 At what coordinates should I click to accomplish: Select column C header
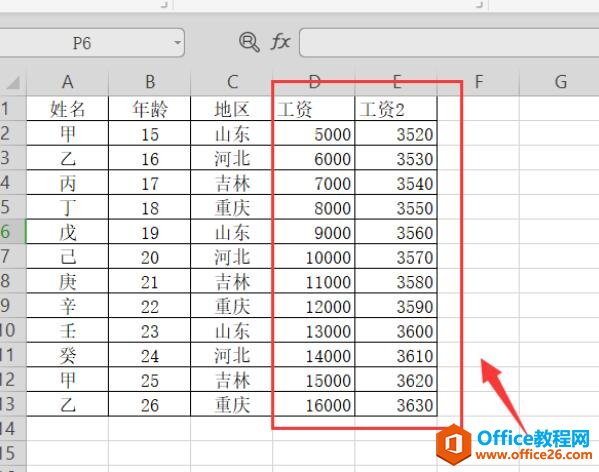tap(232, 82)
